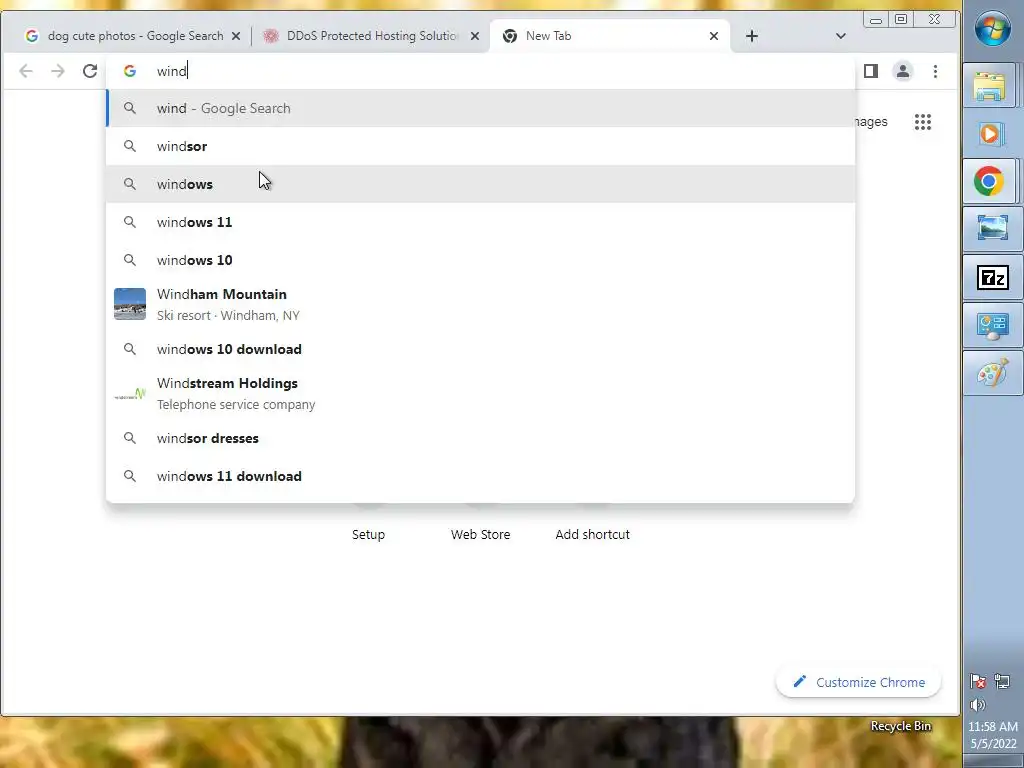Click the Chrome taskbar icon
The width and height of the screenshot is (1024, 768).
(x=989, y=181)
